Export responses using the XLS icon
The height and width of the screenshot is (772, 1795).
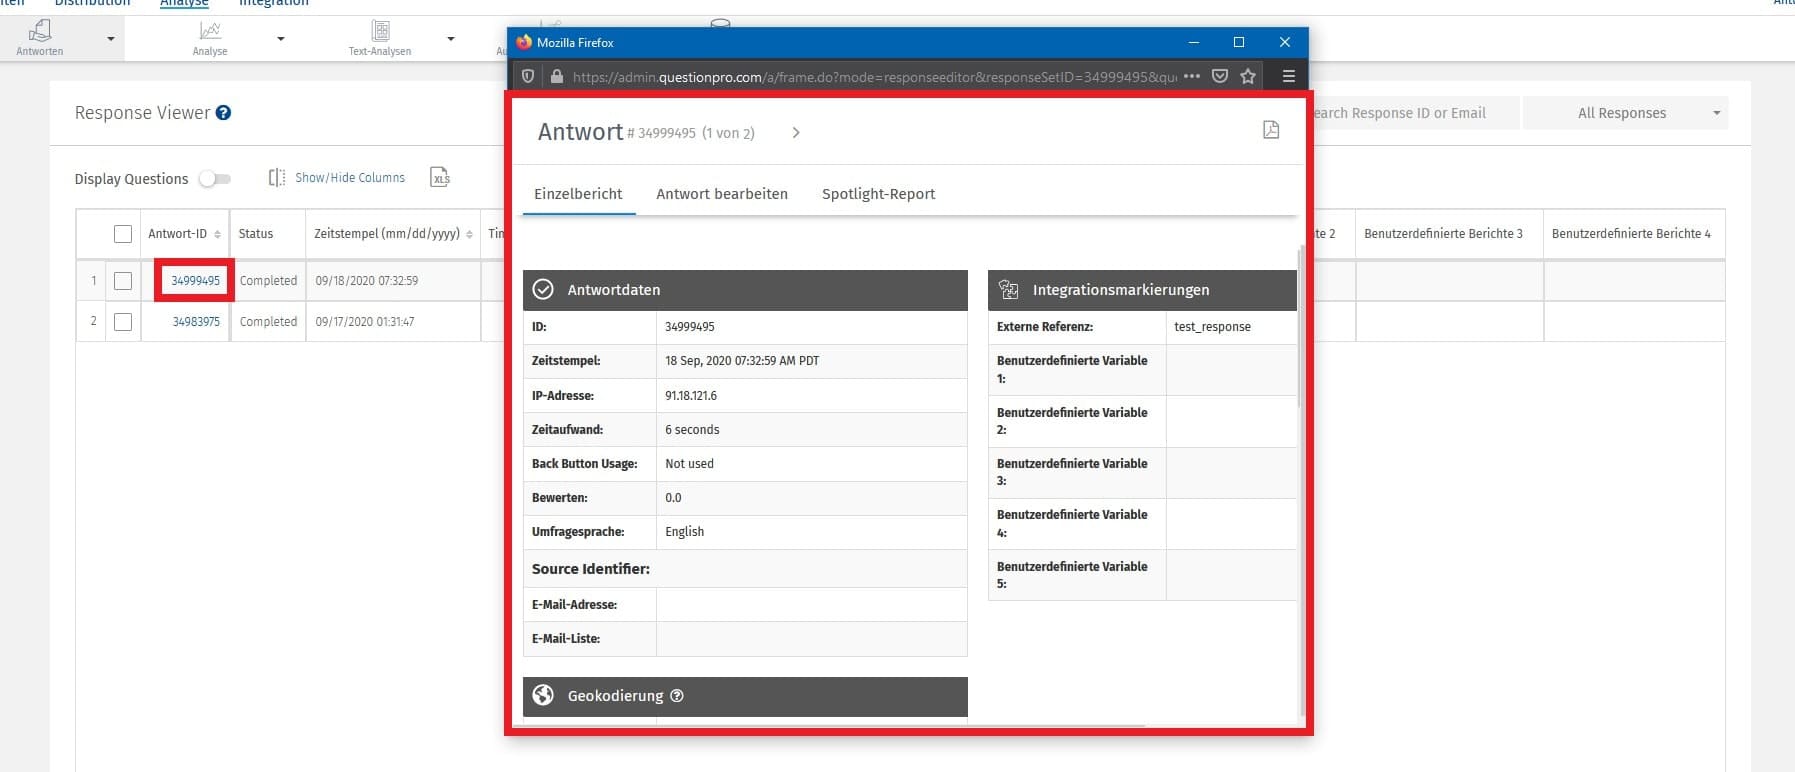pyautogui.click(x=440, y=178)
